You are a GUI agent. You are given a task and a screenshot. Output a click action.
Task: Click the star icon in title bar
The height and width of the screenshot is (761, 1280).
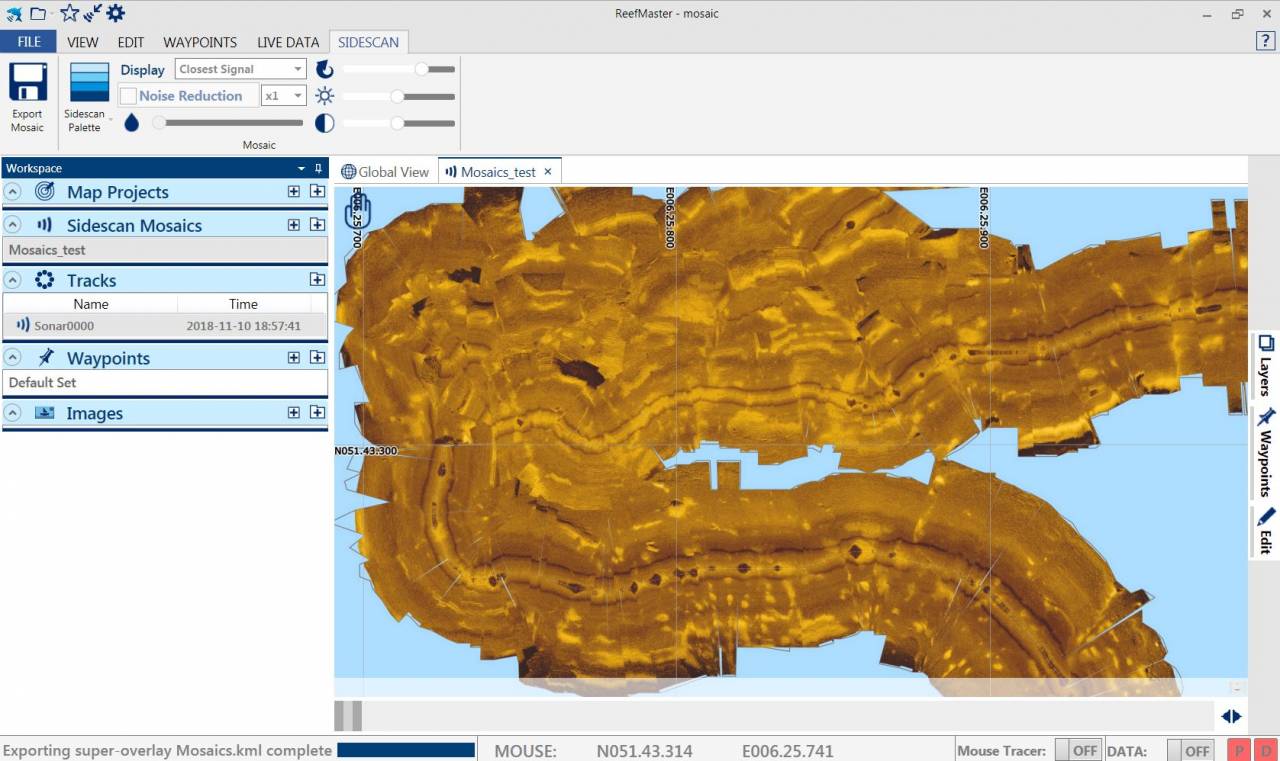pos(69,13)
